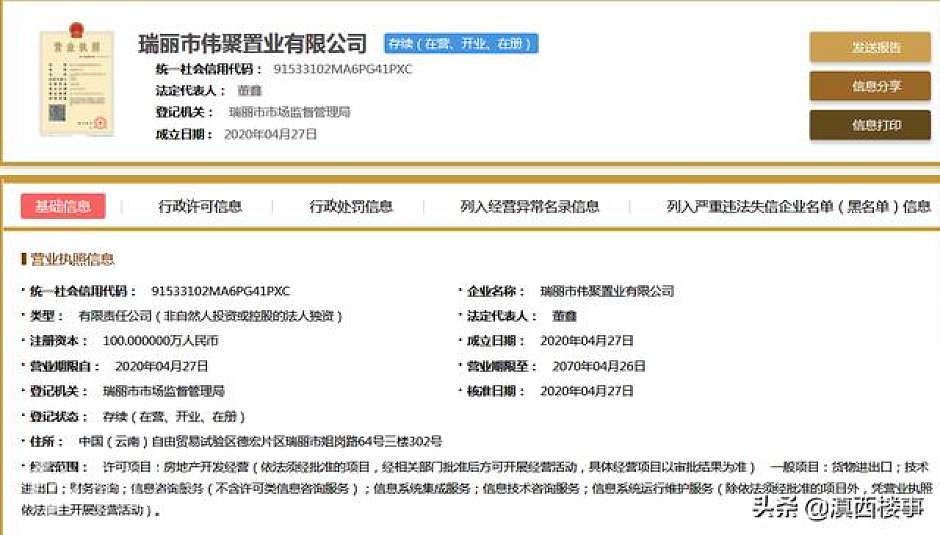Open the business license thumbnail image

pyautogui.click(x=64, y=83)
